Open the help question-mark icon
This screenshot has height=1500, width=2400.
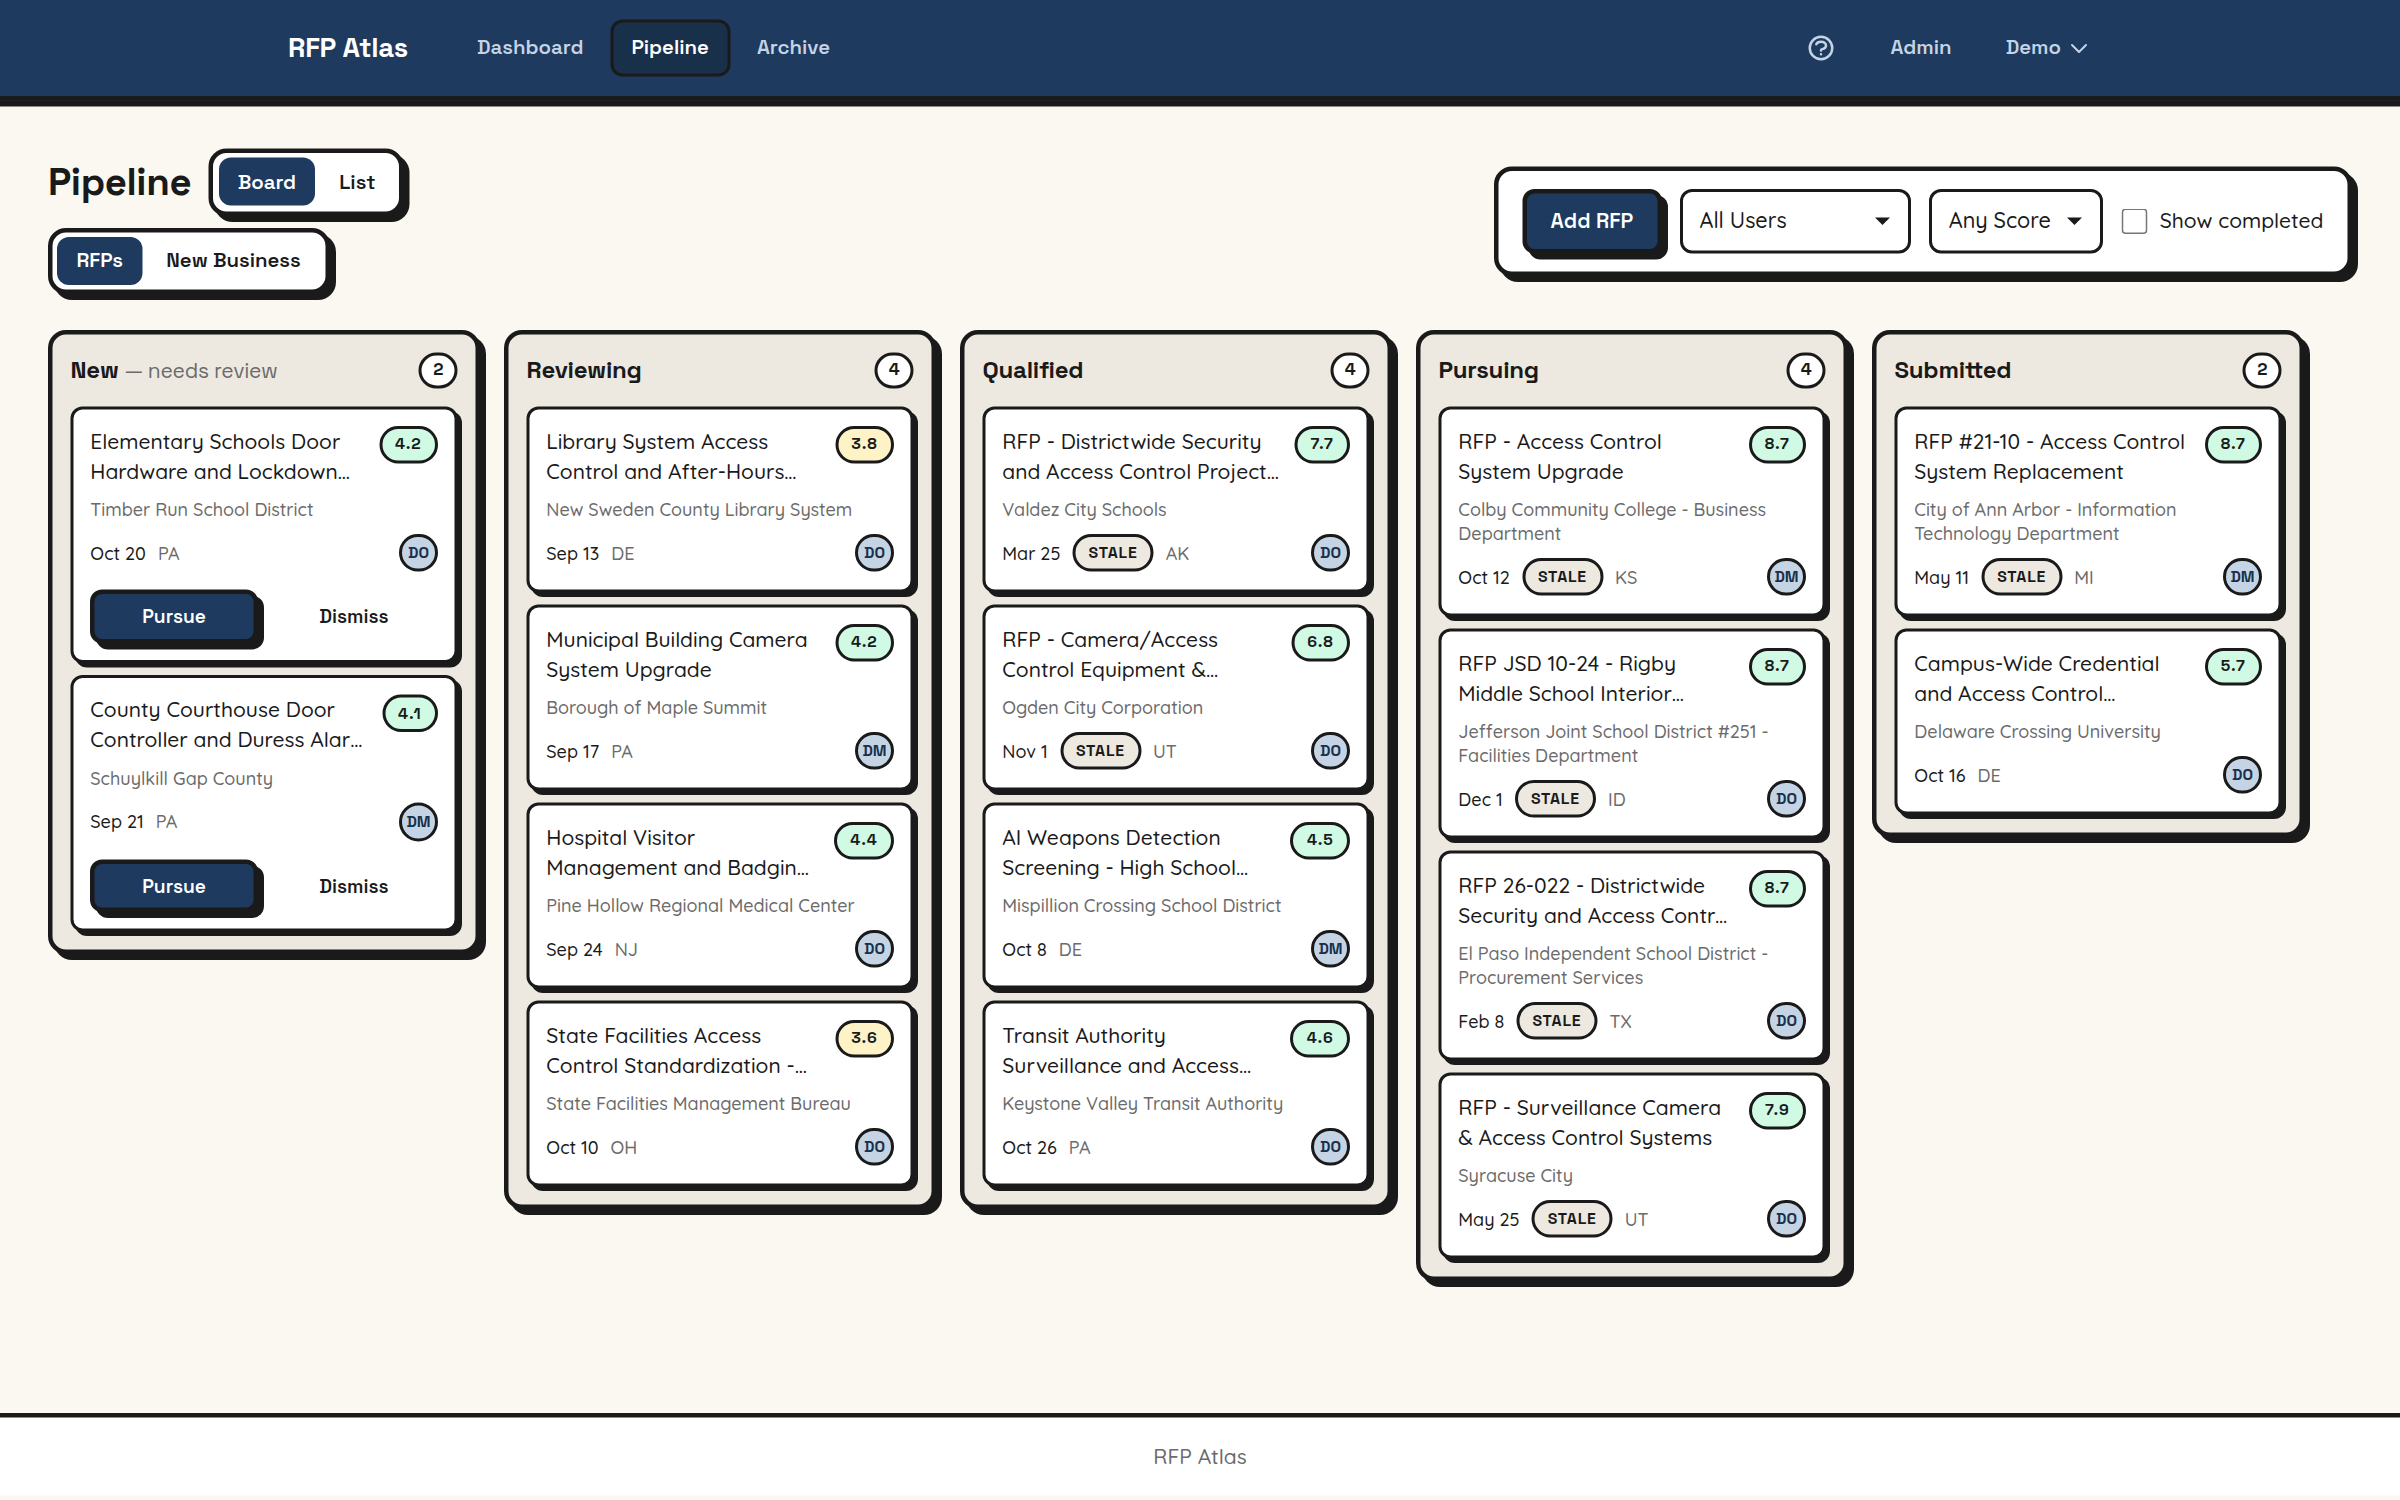click(1820, 48)
